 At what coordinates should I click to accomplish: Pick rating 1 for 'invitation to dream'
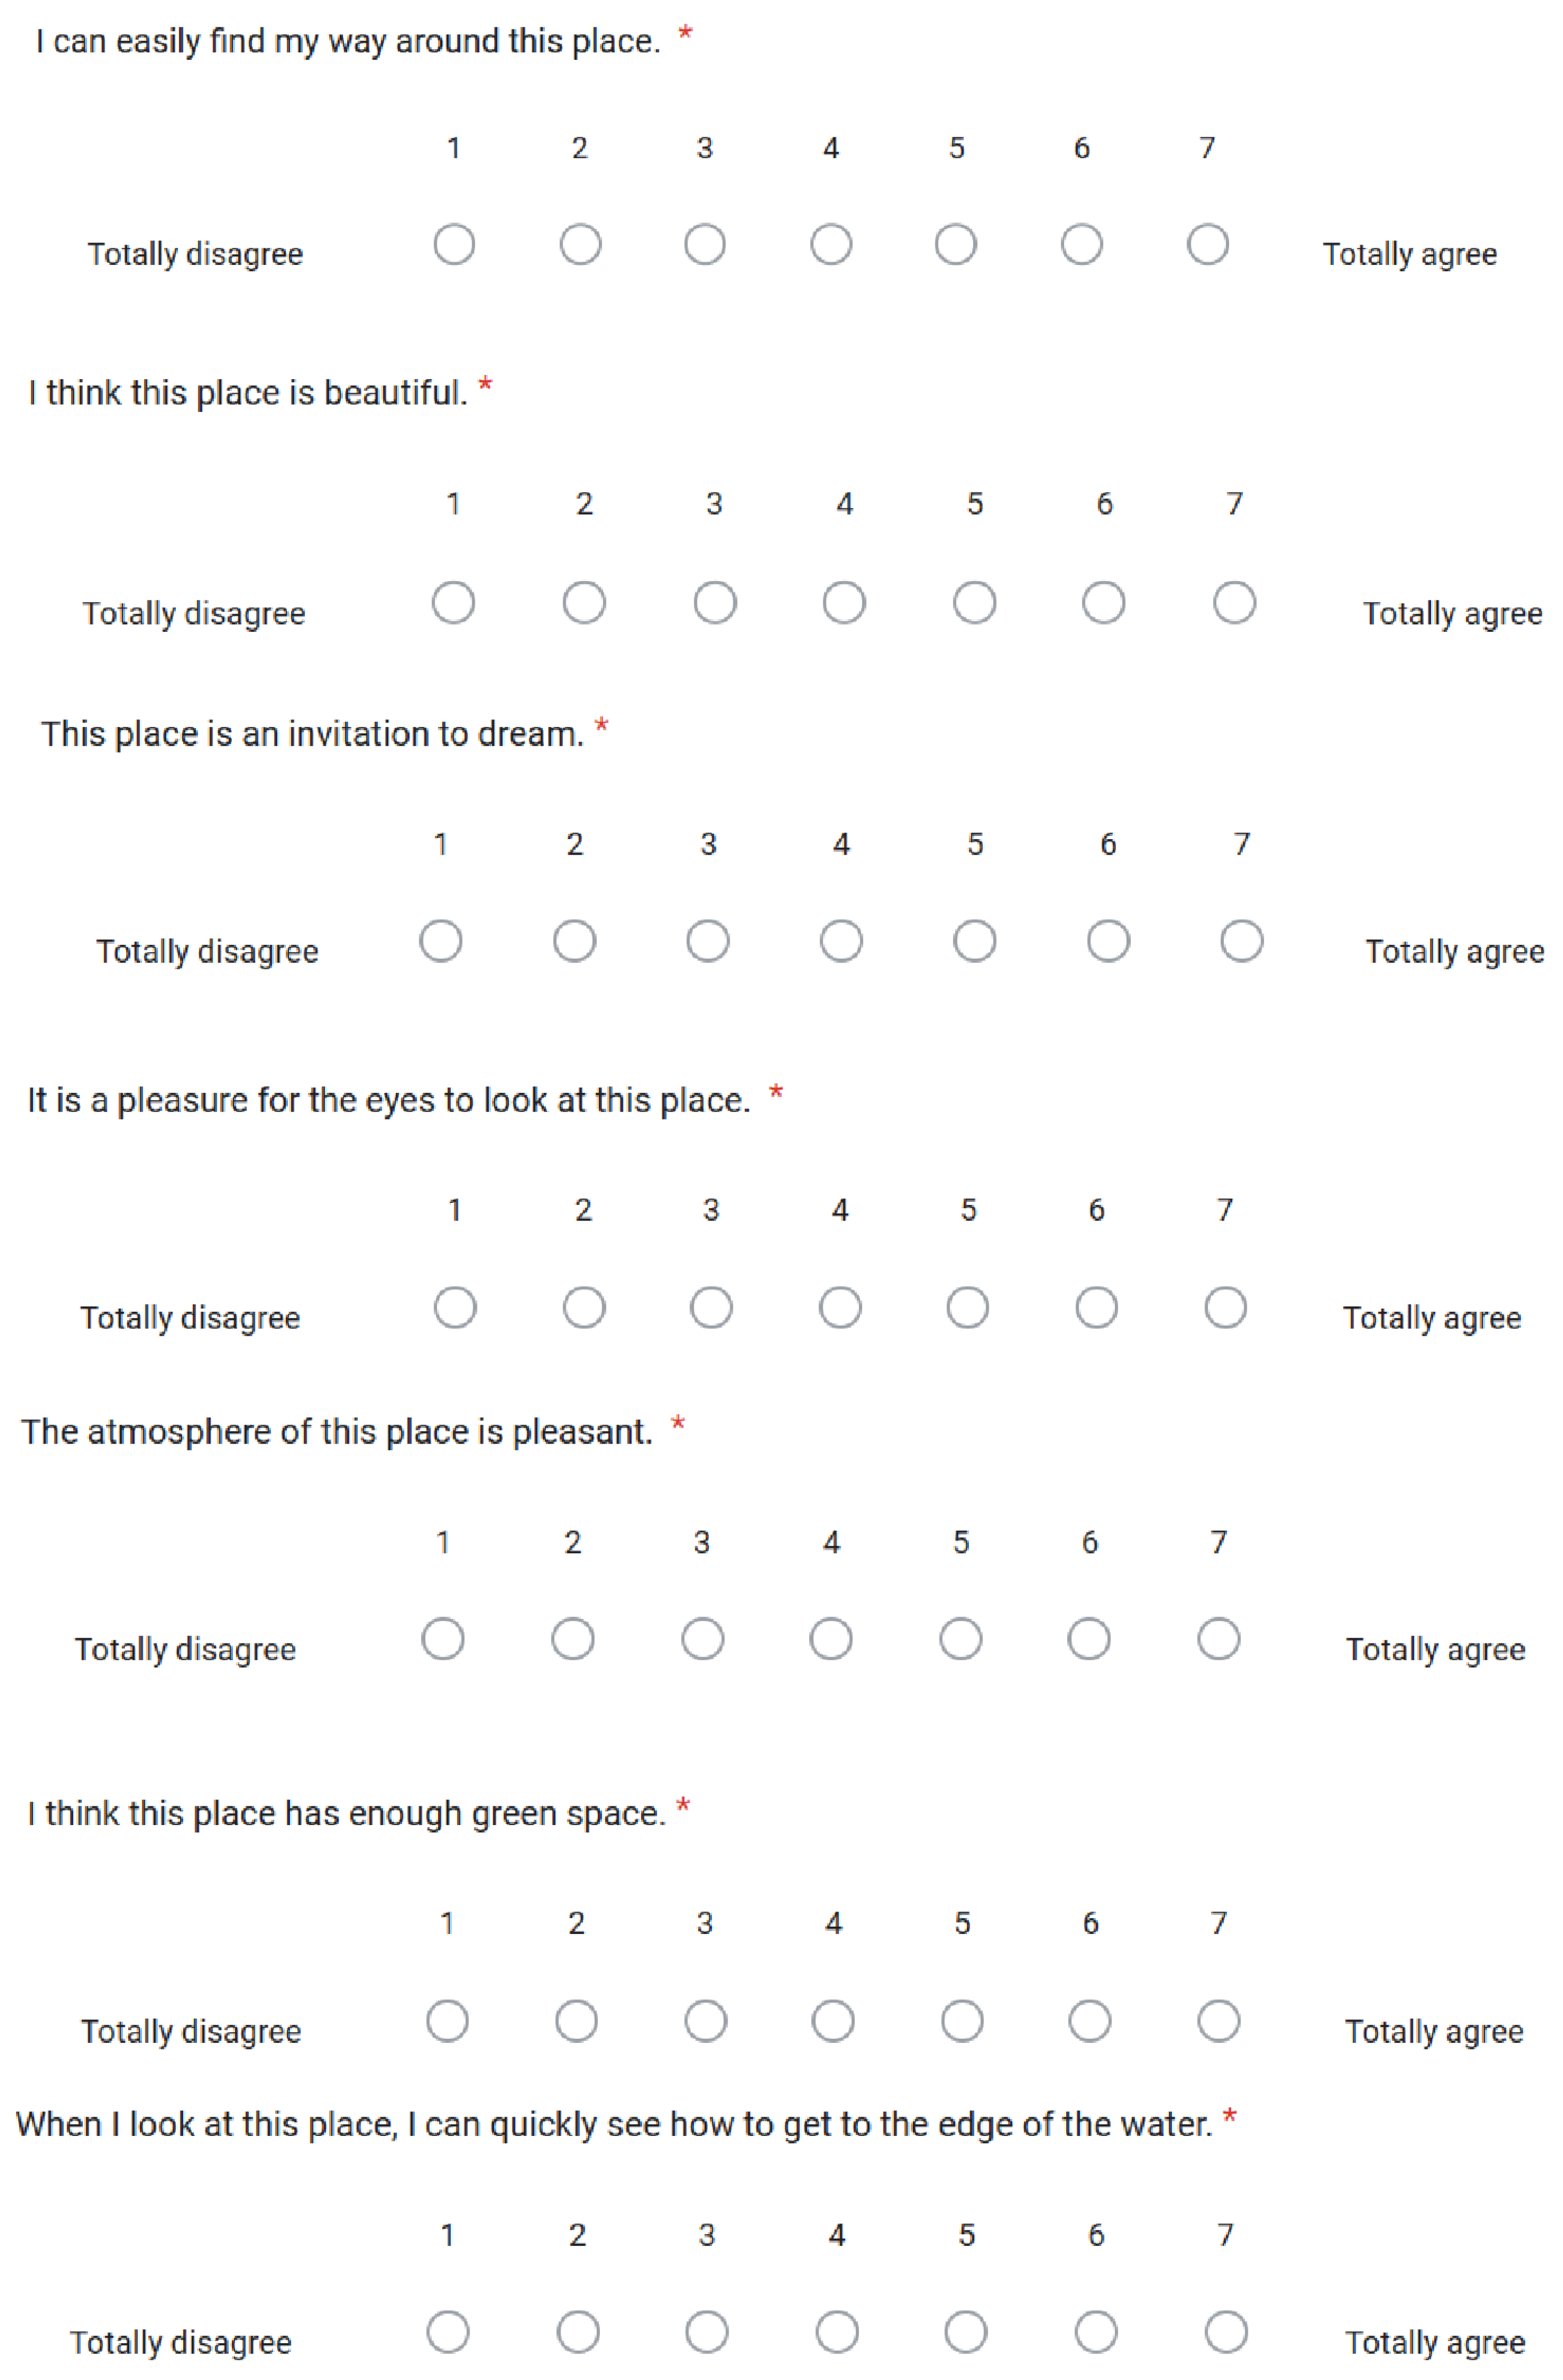point(441,941)
